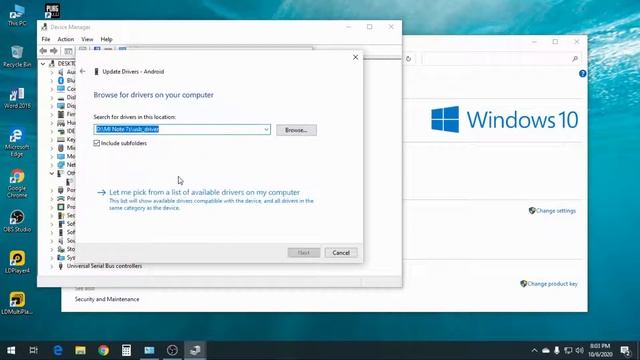Collapse the Other devices category arrow

coord(52,173)
